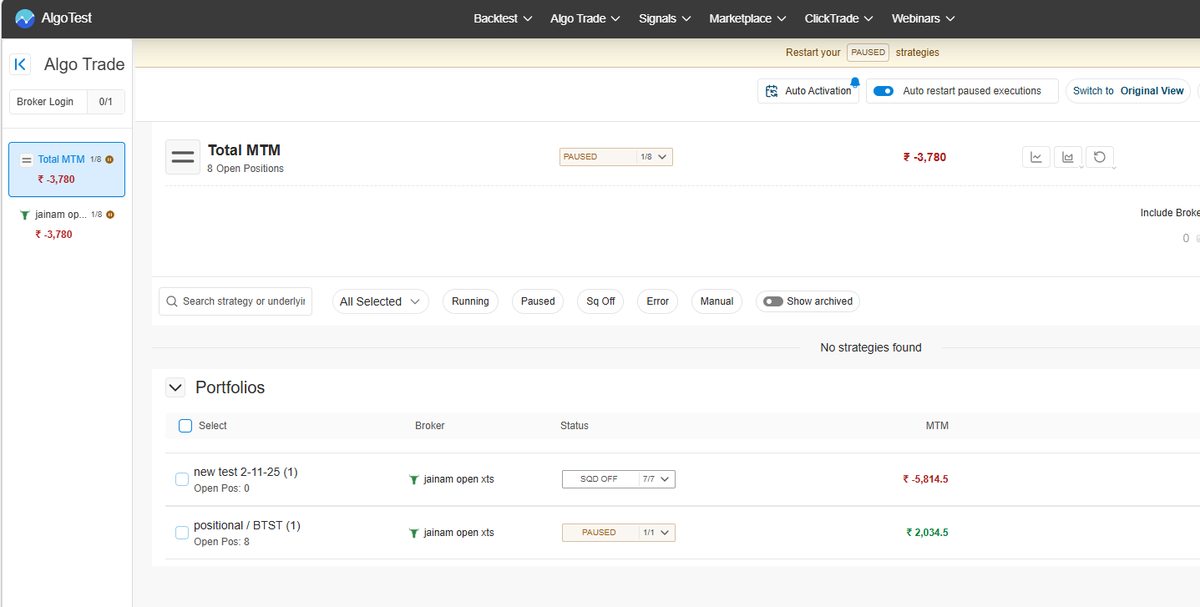Collapse sidebar with the back-arrow icon

coord(20,64)
